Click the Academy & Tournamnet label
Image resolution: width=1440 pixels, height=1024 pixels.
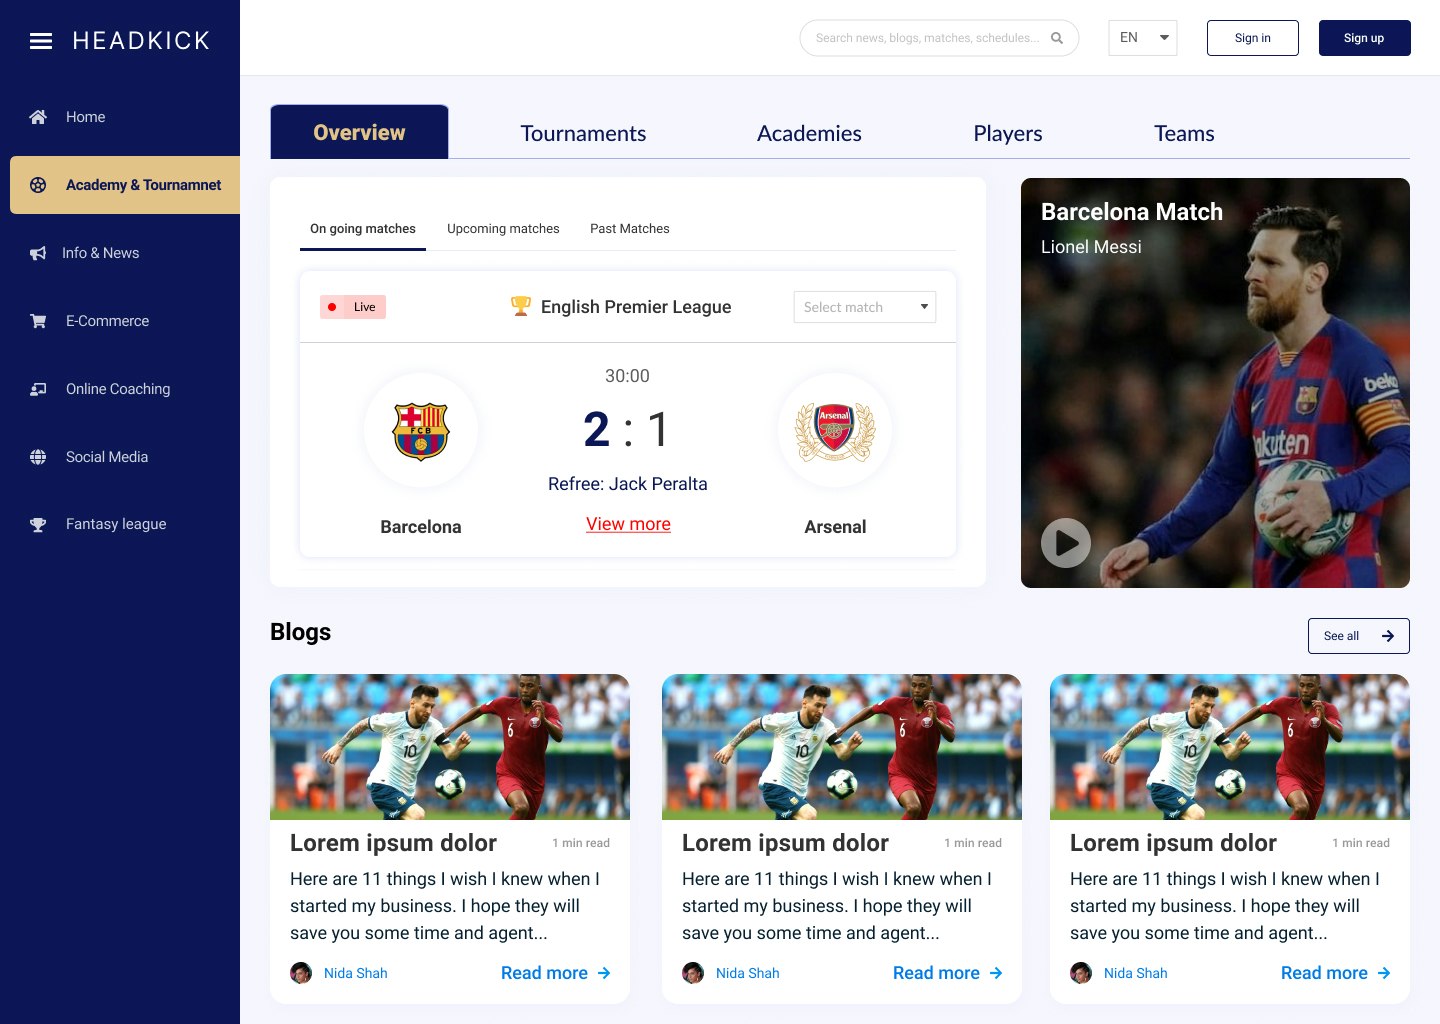143,185
